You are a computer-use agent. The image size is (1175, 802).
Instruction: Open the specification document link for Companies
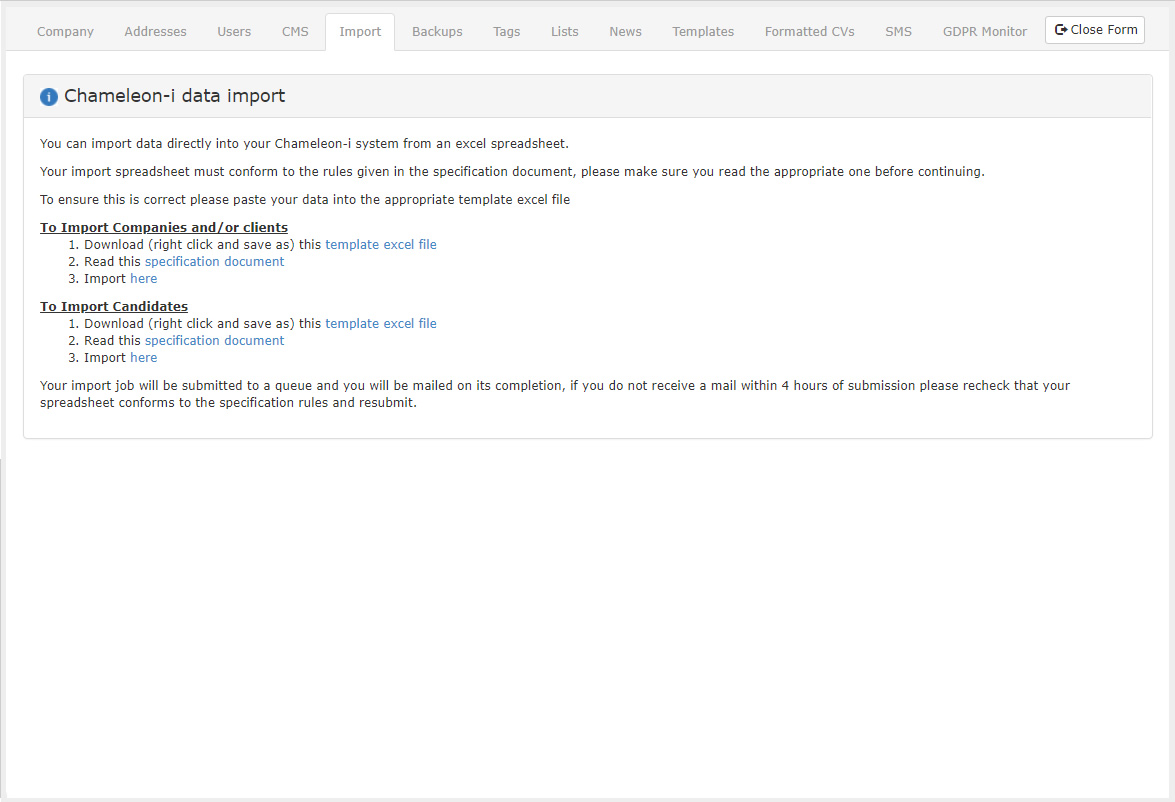coord(214,262)
